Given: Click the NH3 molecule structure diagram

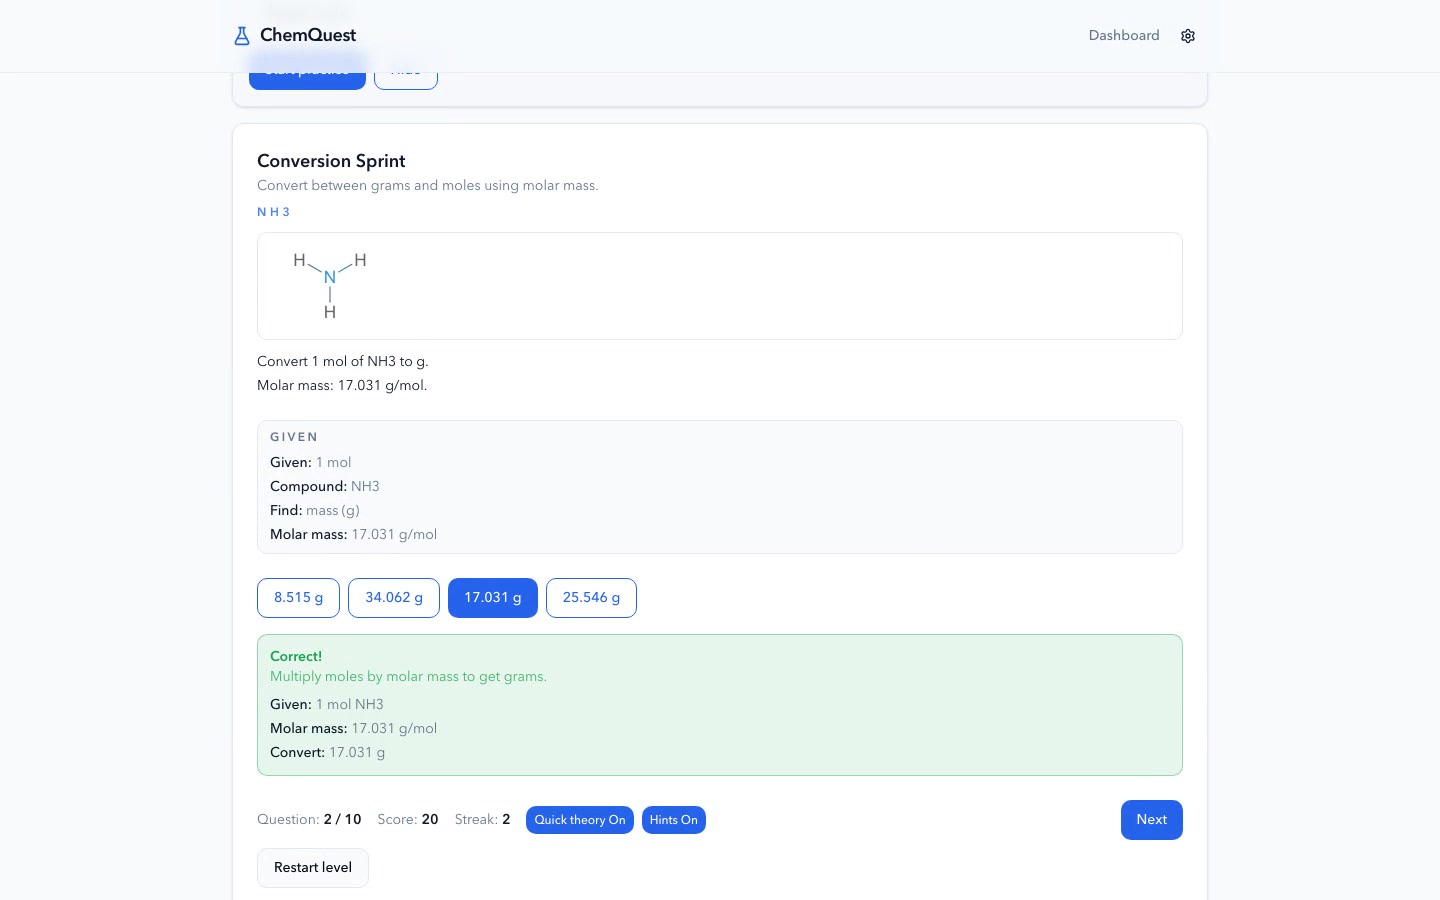Looking at the screenshot, I should (330, 286).
